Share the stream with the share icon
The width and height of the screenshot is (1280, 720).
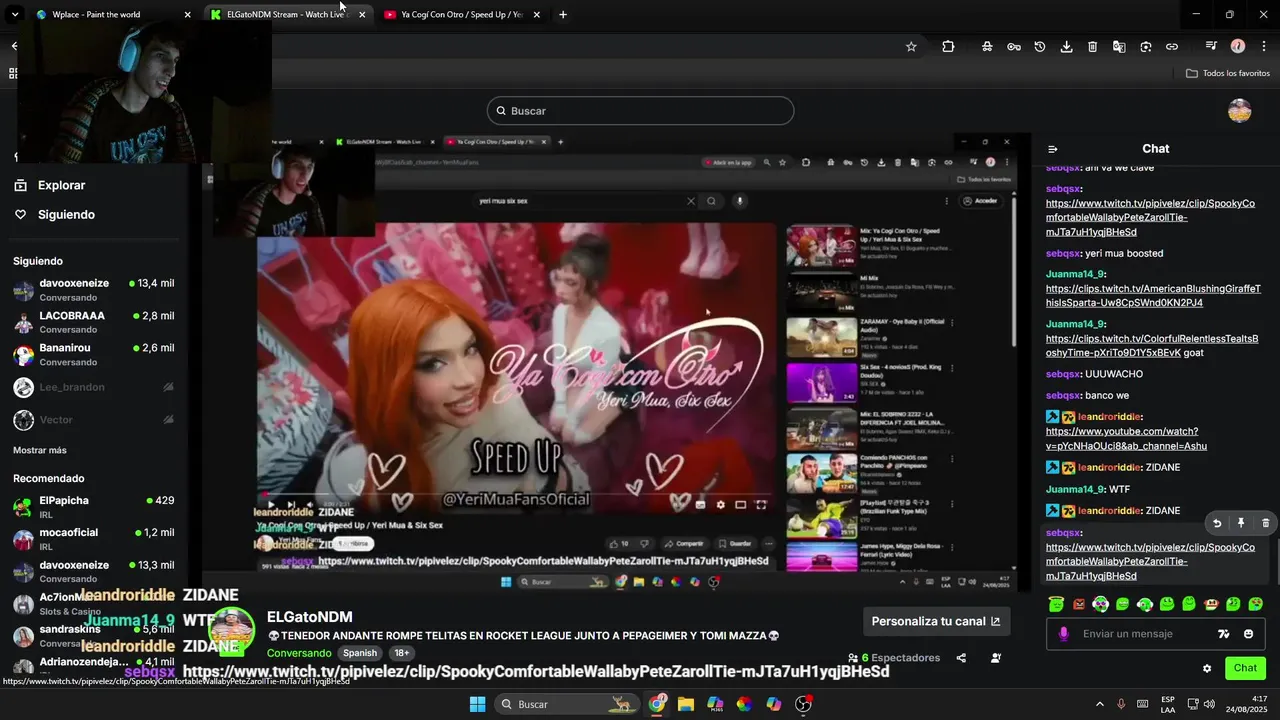click(961, 658)
